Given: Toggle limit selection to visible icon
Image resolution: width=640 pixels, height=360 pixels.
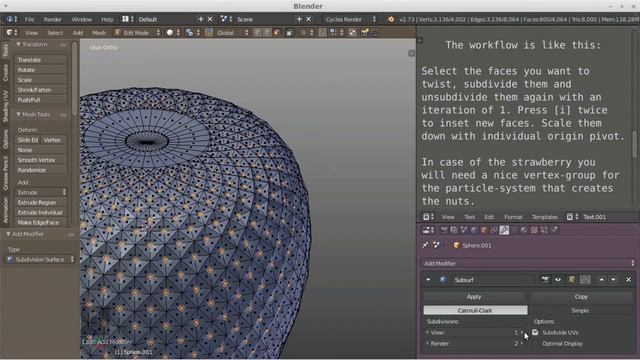Looking at the screenshot, I should [289, 33].
